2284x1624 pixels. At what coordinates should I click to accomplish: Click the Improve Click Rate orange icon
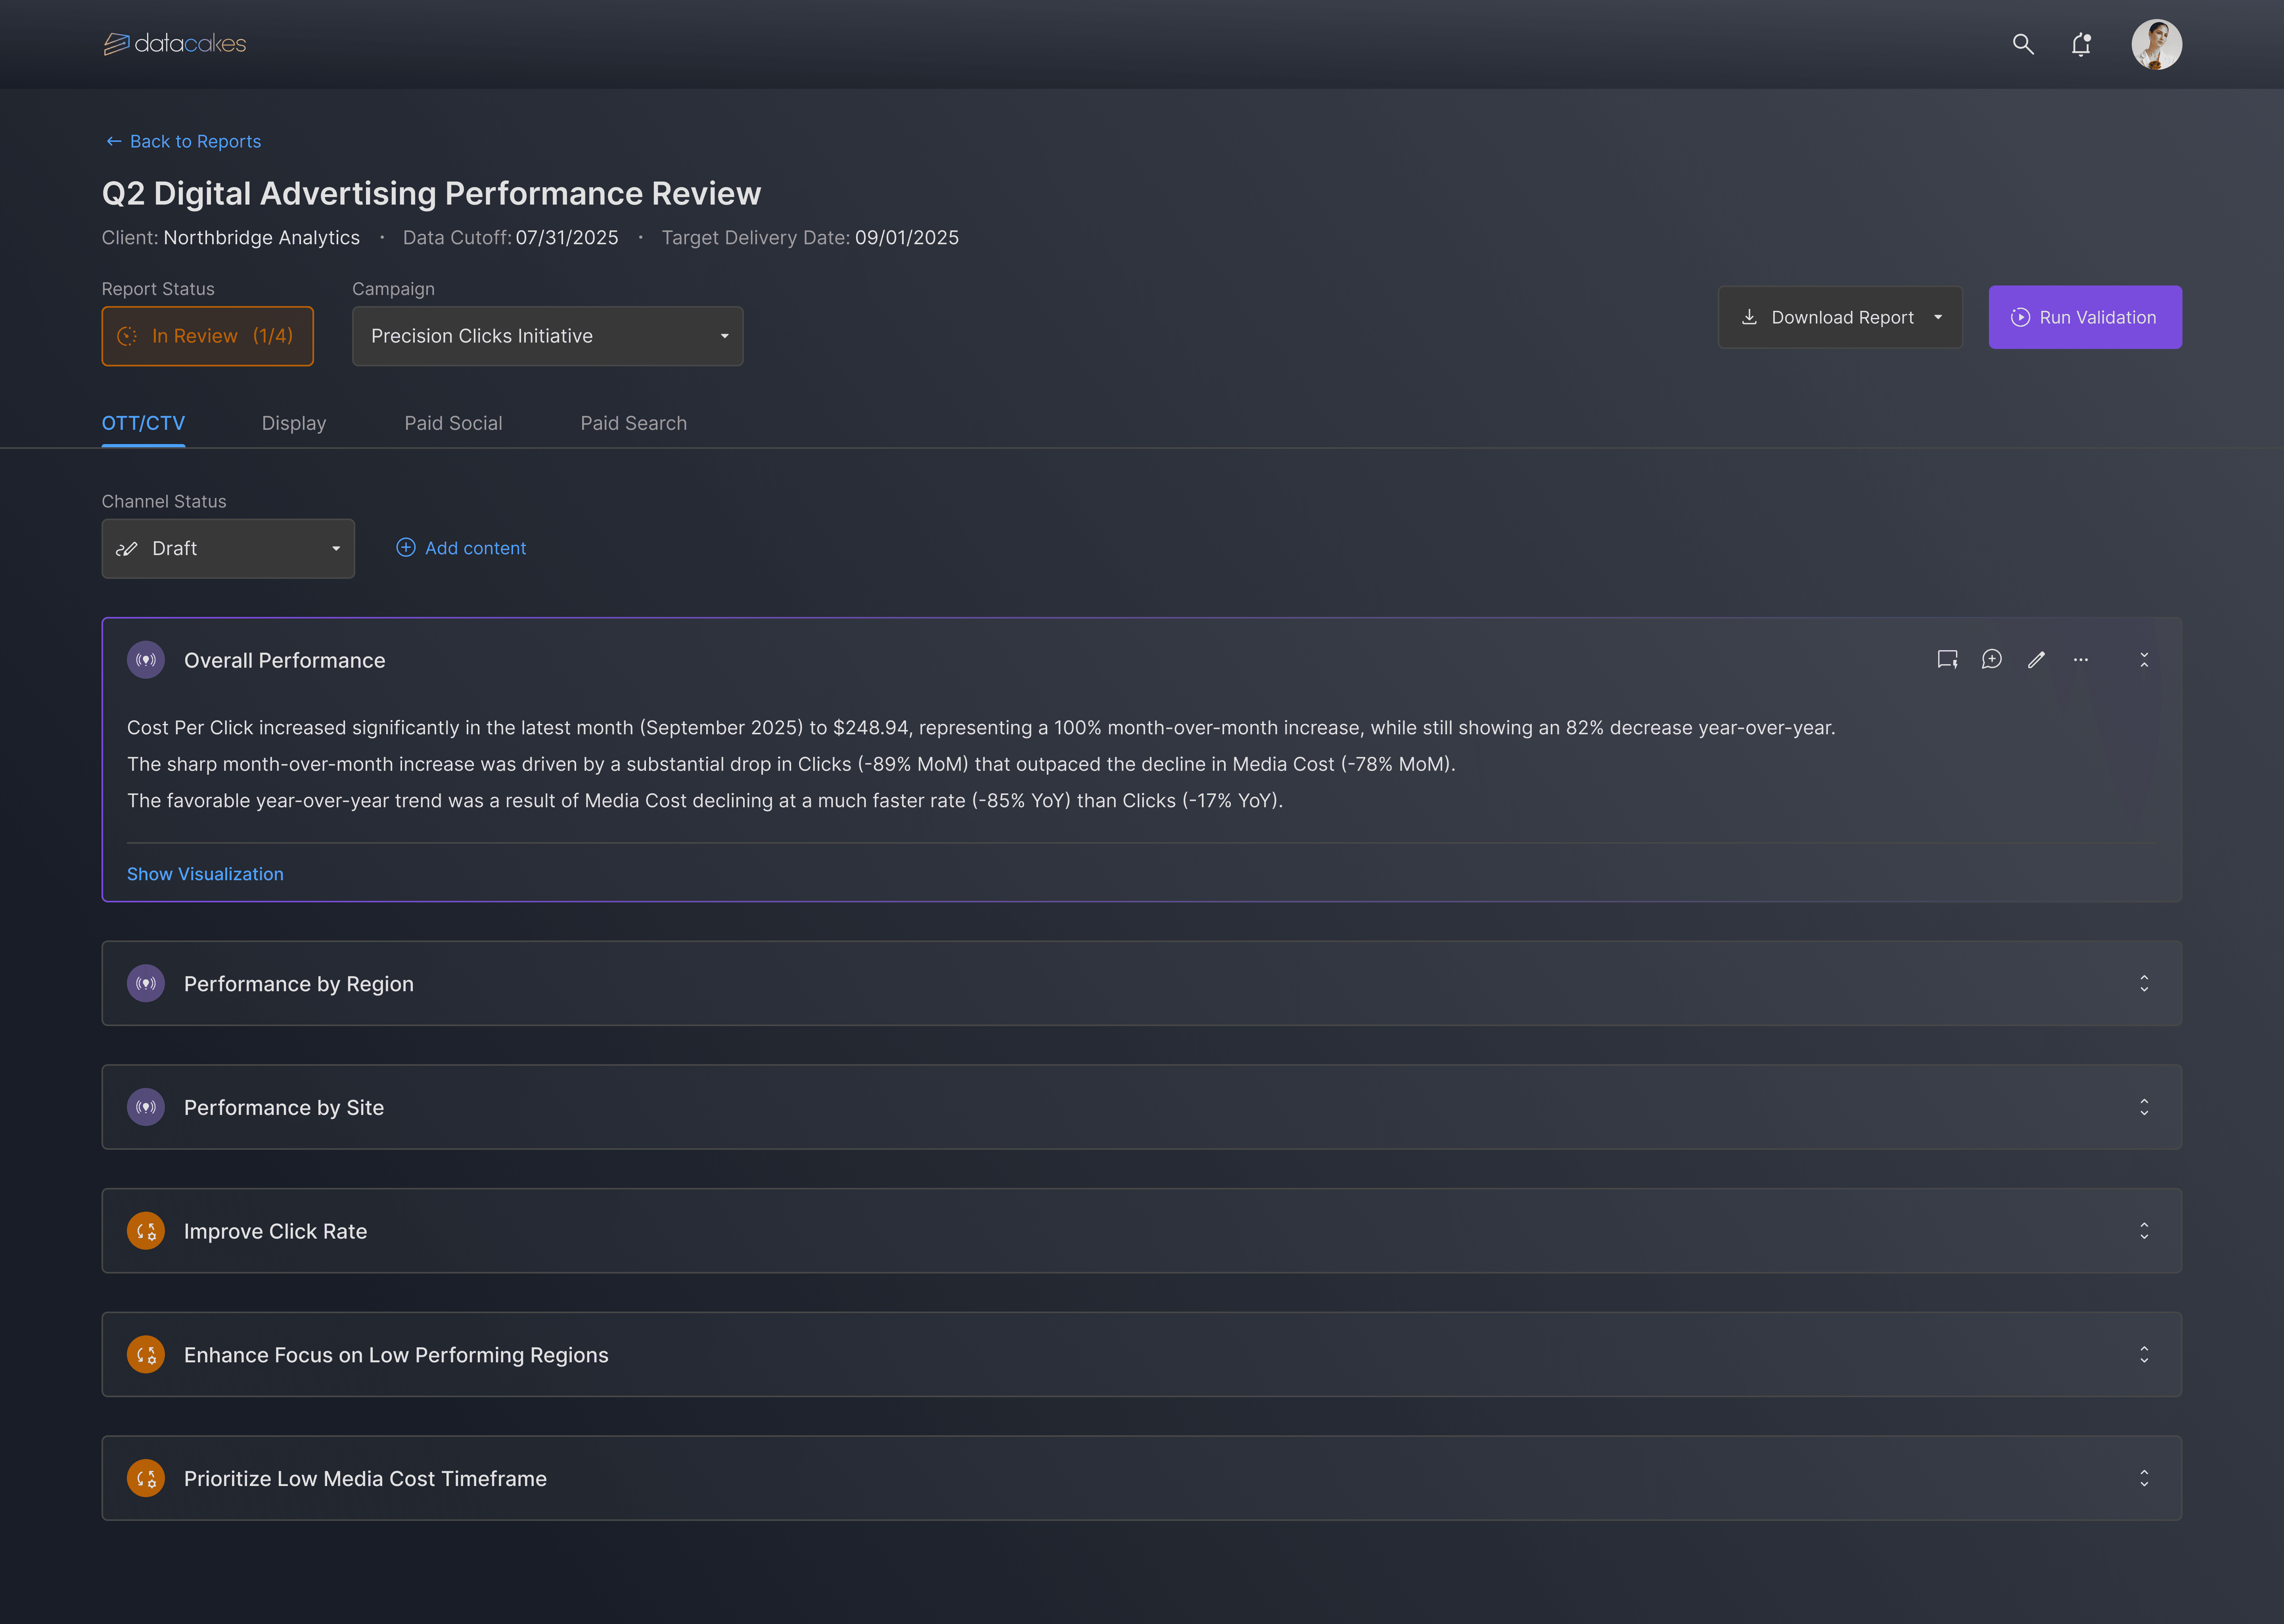tap(146, 1231)
